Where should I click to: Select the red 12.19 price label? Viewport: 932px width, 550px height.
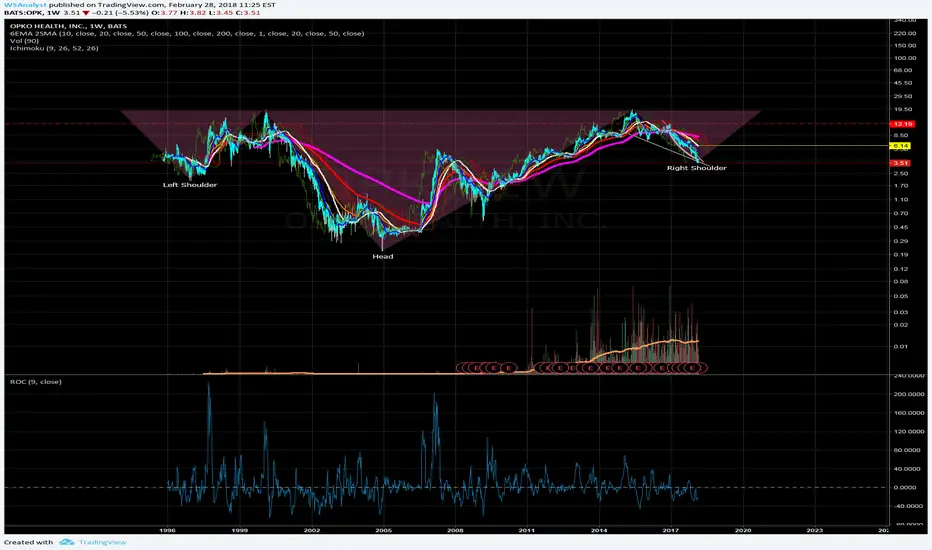click(902, 124)
